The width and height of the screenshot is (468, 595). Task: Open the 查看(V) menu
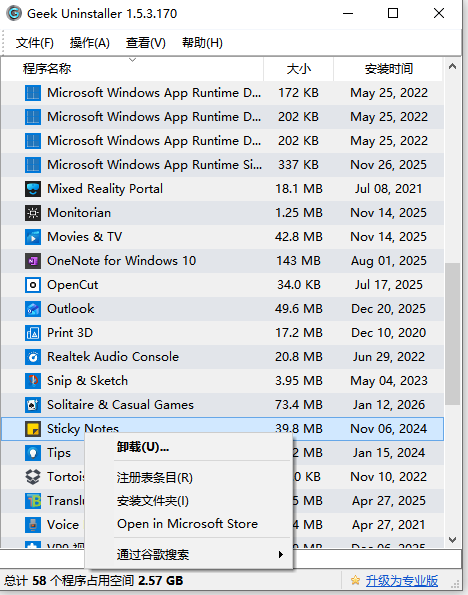pos(146,42)
